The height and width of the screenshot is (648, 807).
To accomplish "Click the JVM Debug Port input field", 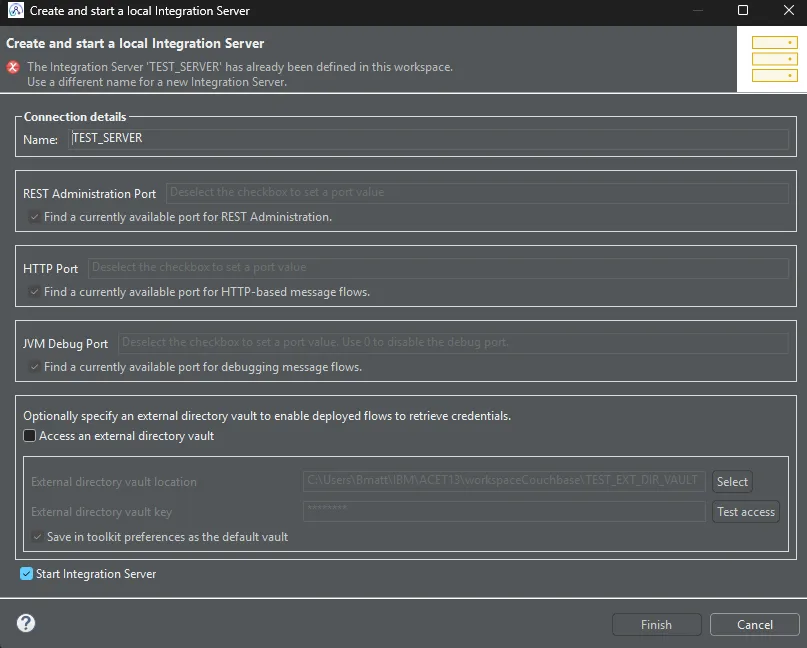I will tap(453, 343).
